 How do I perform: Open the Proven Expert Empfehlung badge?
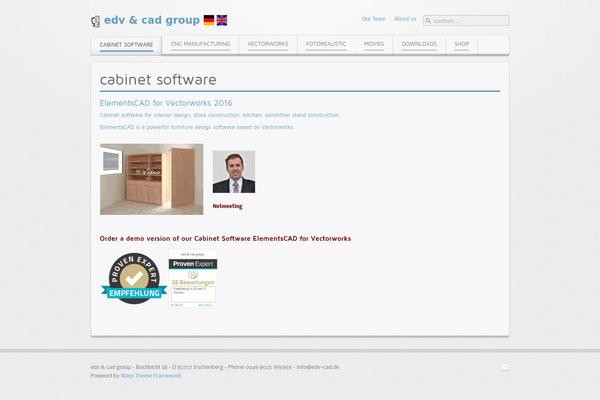pos(134,279)
